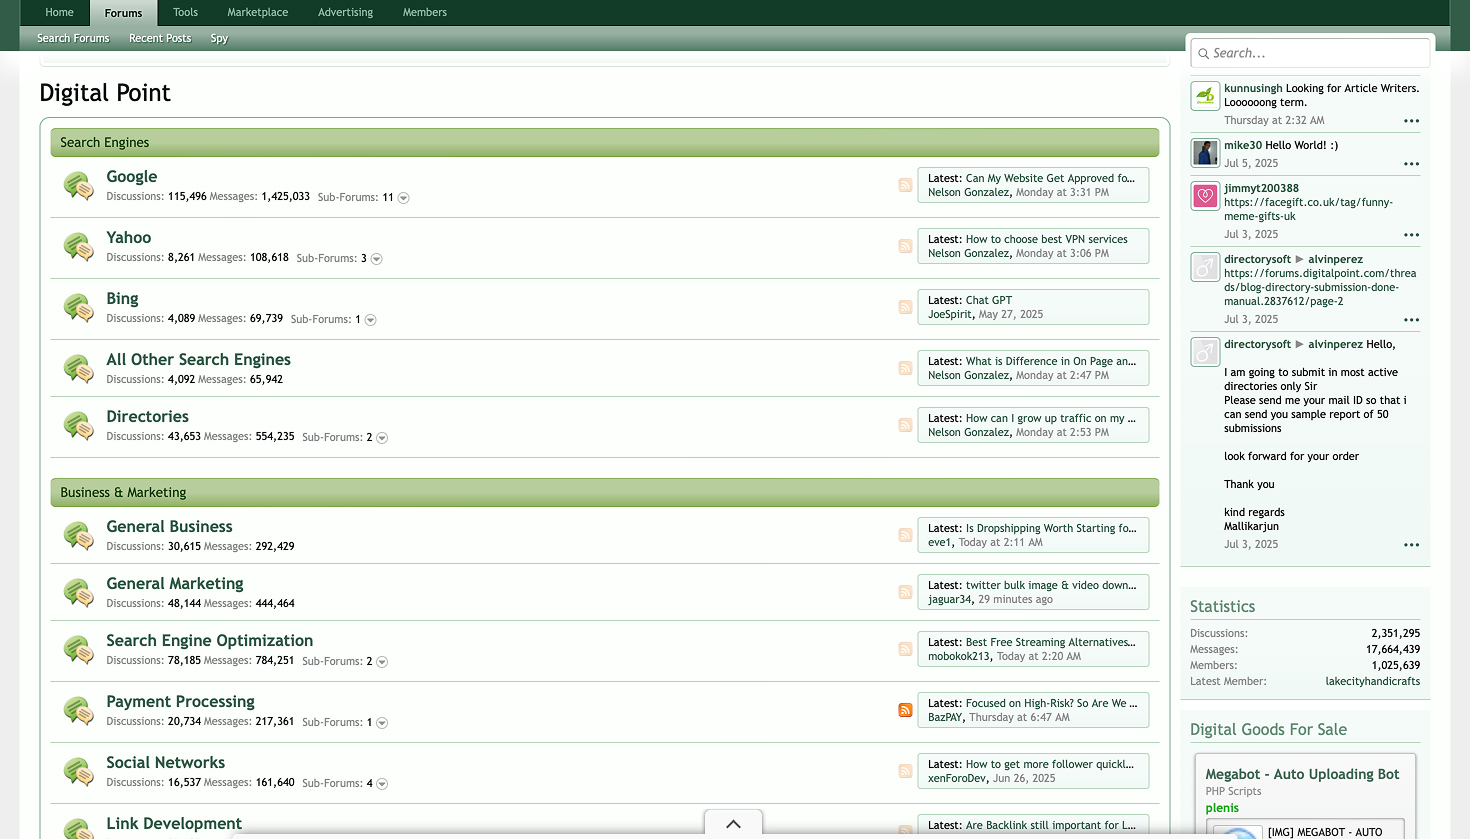Image resolution: width=1470 pixels, height=839 pixels.
Task: Expand Yahoo sub-forums dropdown arrow
Action: point(377,259)
